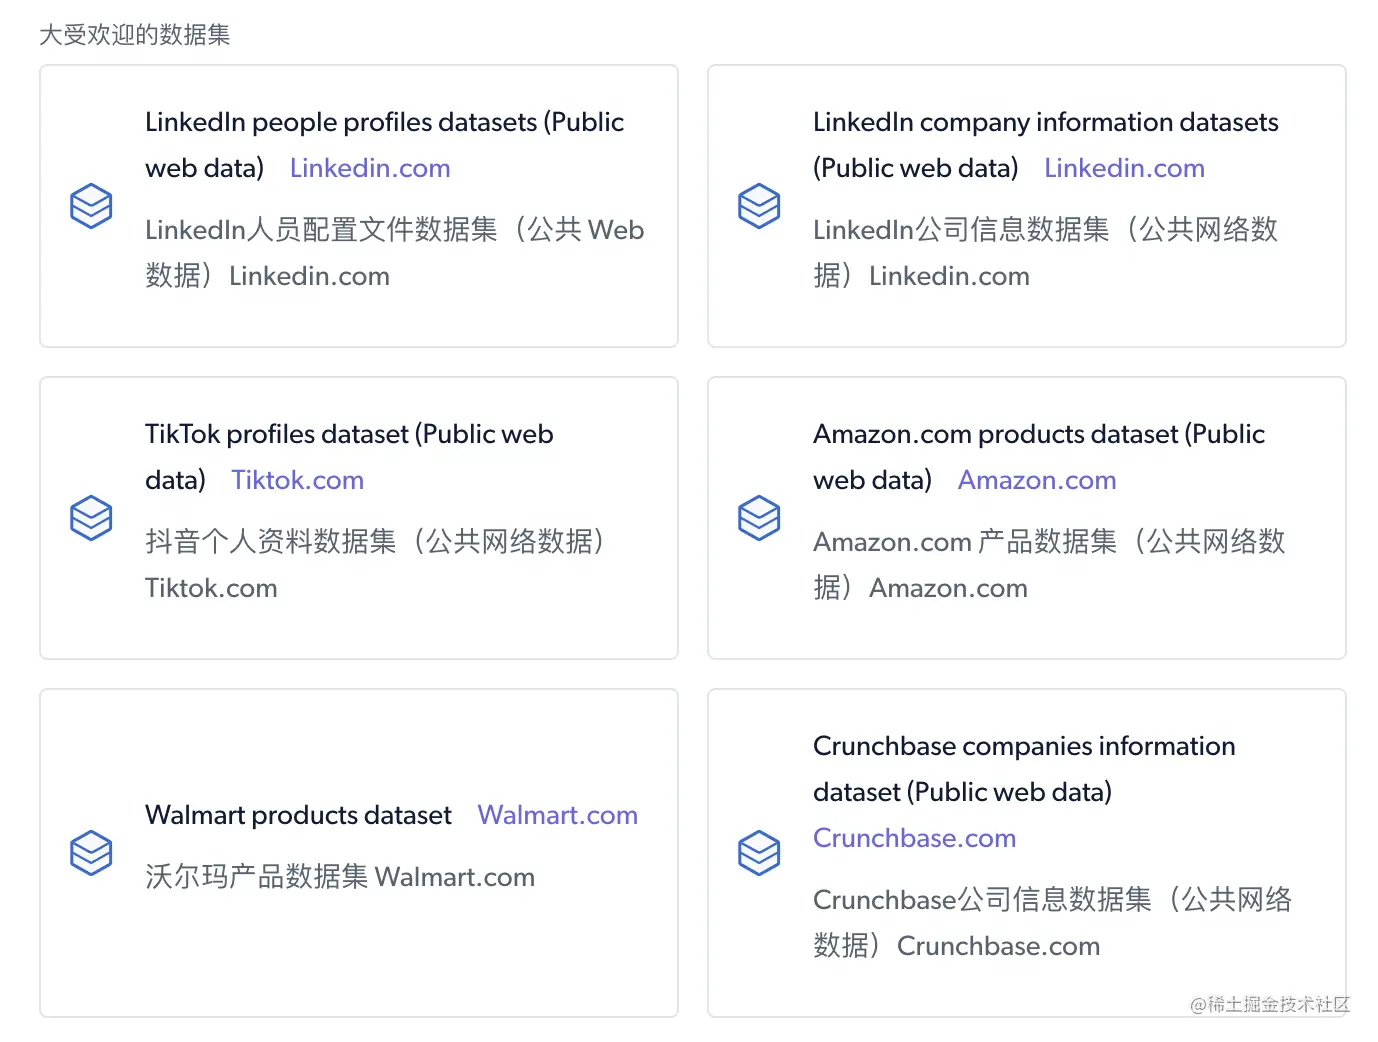Image resolution: width=1378 pixels, height=1042 pixels.
Task: Select the TikTok profiles dataset title
Action: (x=349, y=457)
